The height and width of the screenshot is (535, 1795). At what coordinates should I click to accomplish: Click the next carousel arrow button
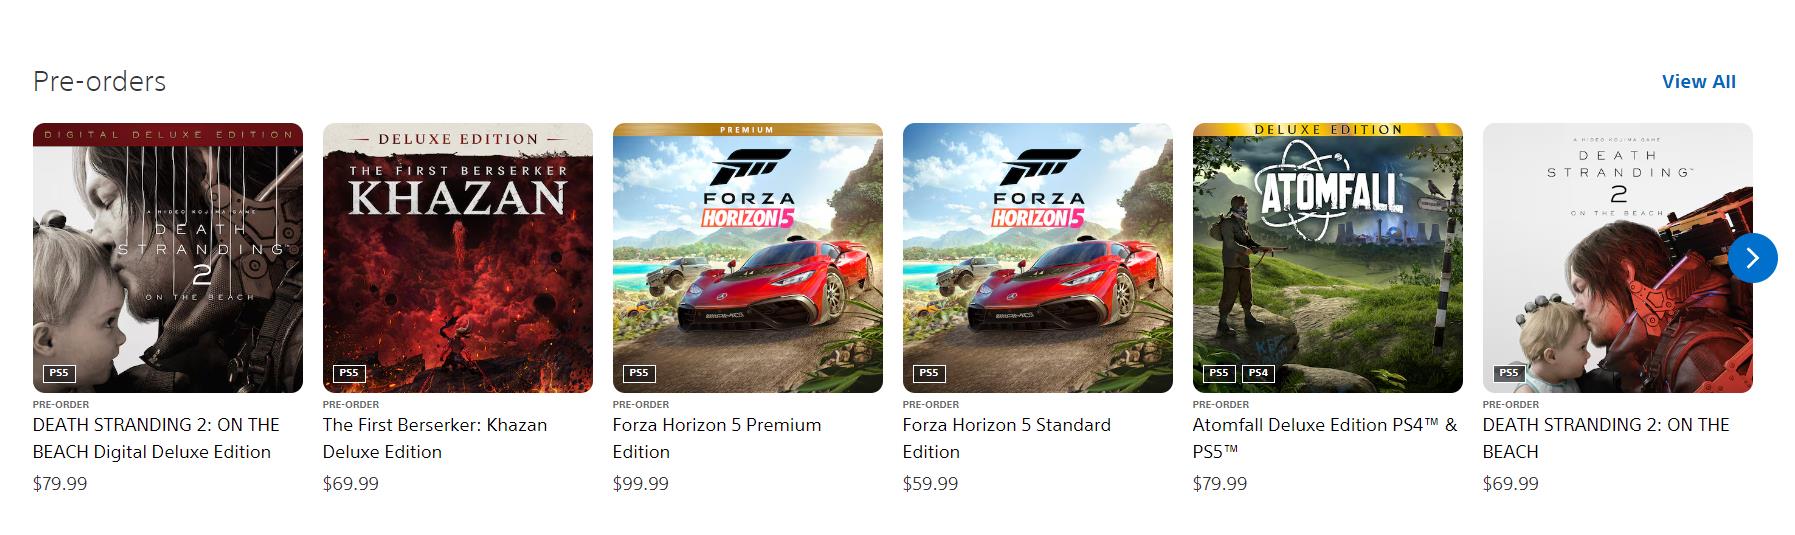click(1752, 258)
